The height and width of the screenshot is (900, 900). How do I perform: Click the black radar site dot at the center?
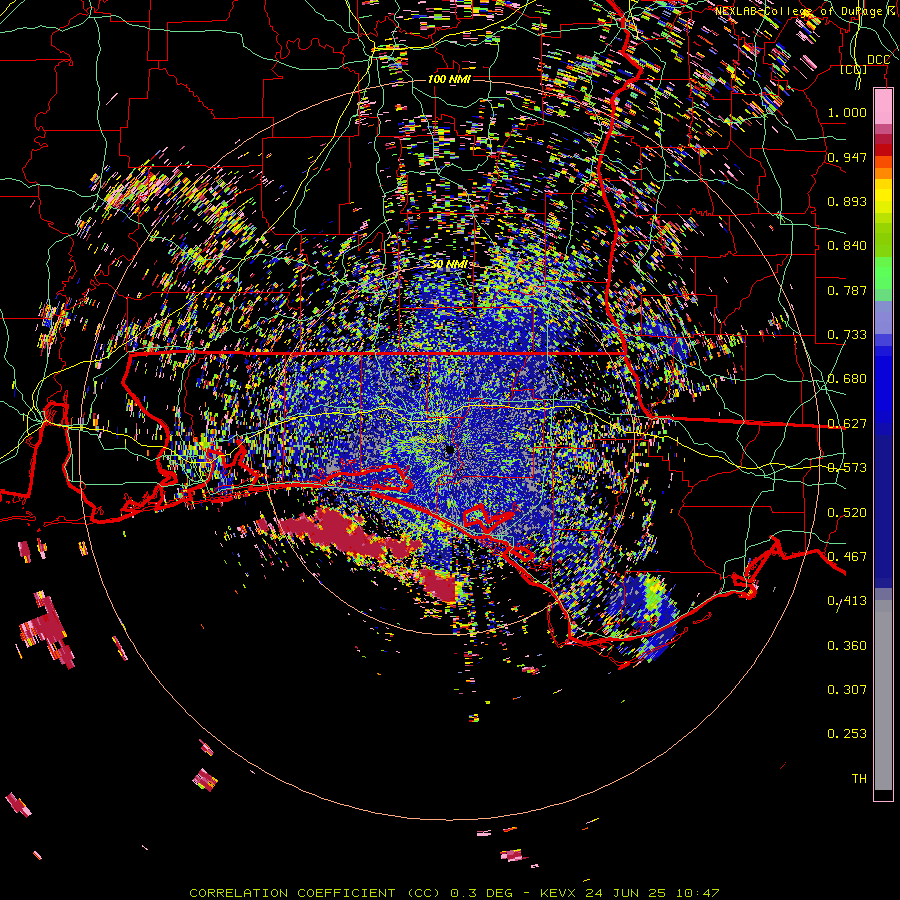(x=450, y=451)
